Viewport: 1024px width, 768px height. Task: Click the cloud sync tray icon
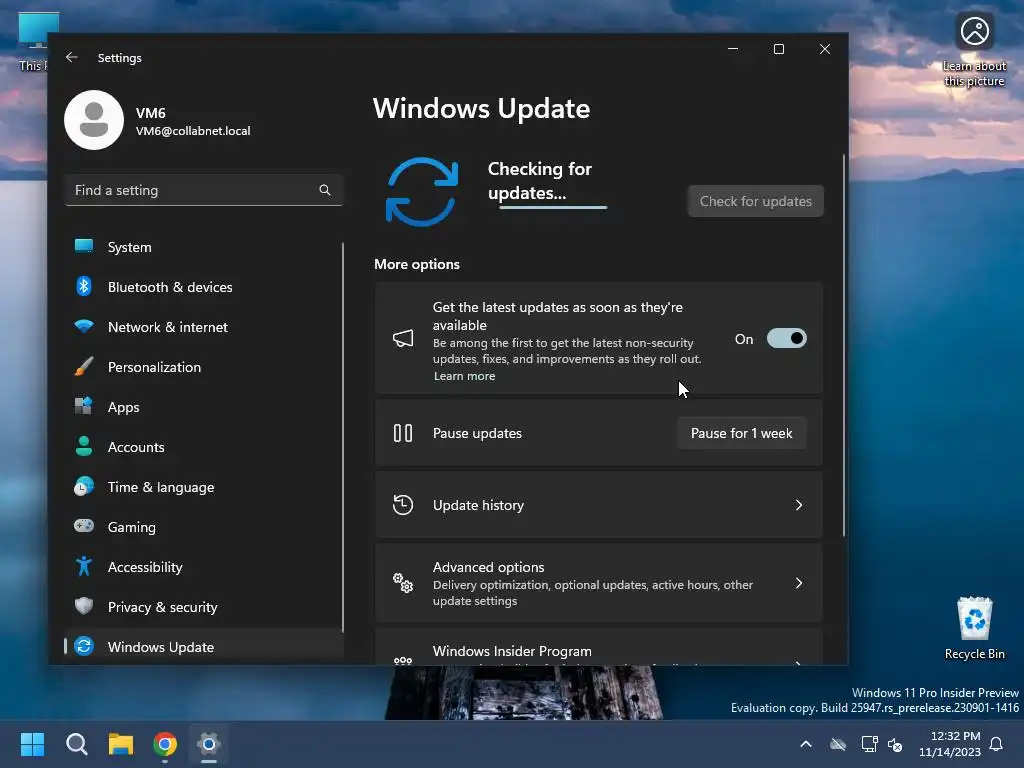point(838,744)
